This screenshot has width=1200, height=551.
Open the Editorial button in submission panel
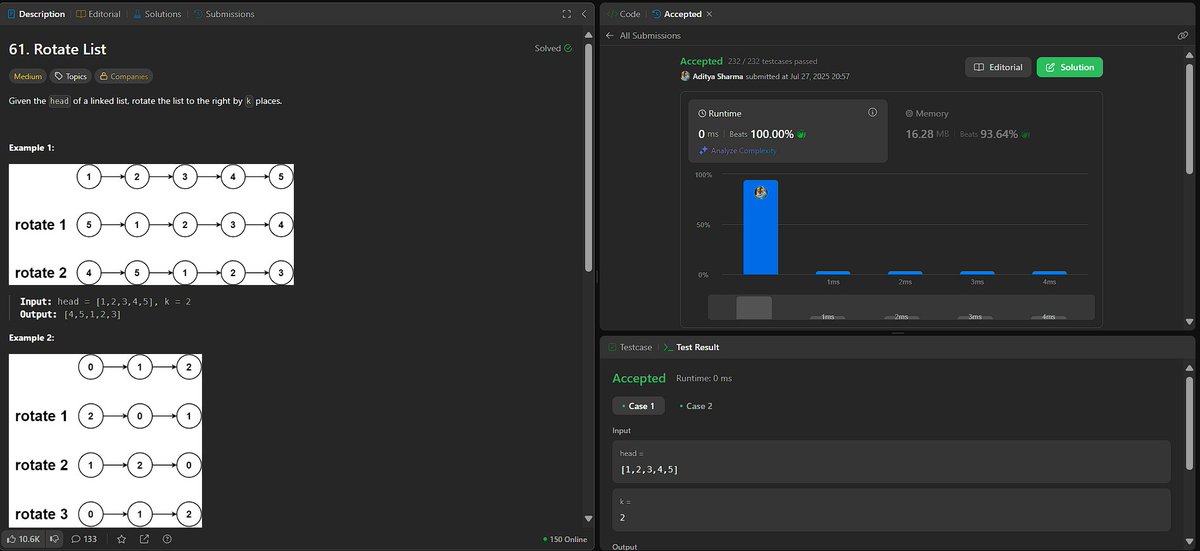click(997, 67)
